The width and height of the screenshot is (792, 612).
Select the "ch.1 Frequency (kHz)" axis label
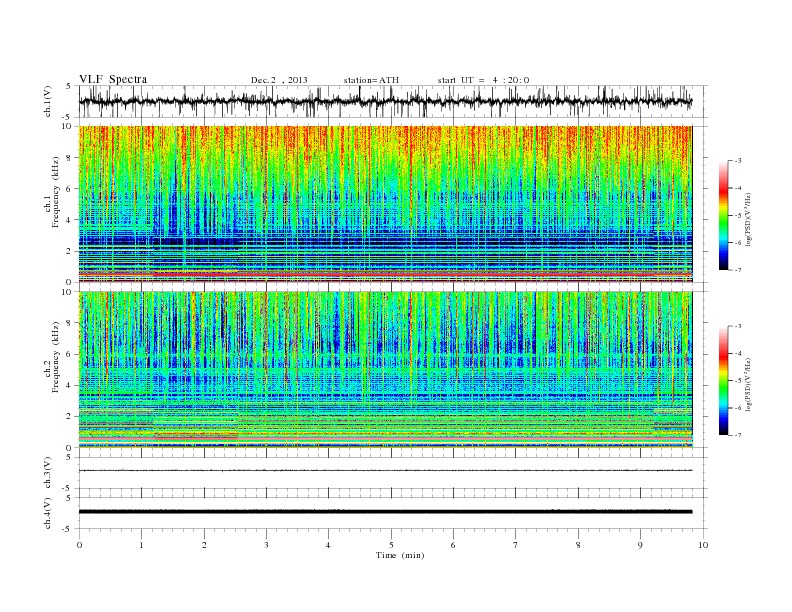pos(52,206)
